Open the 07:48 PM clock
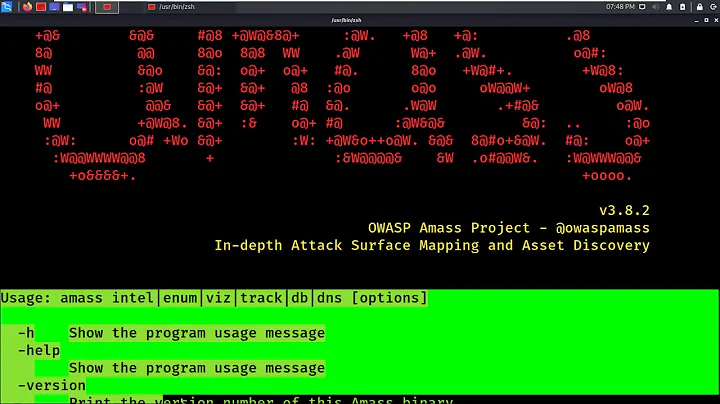This screenshot has height=404, width=720. click(620, 7)
